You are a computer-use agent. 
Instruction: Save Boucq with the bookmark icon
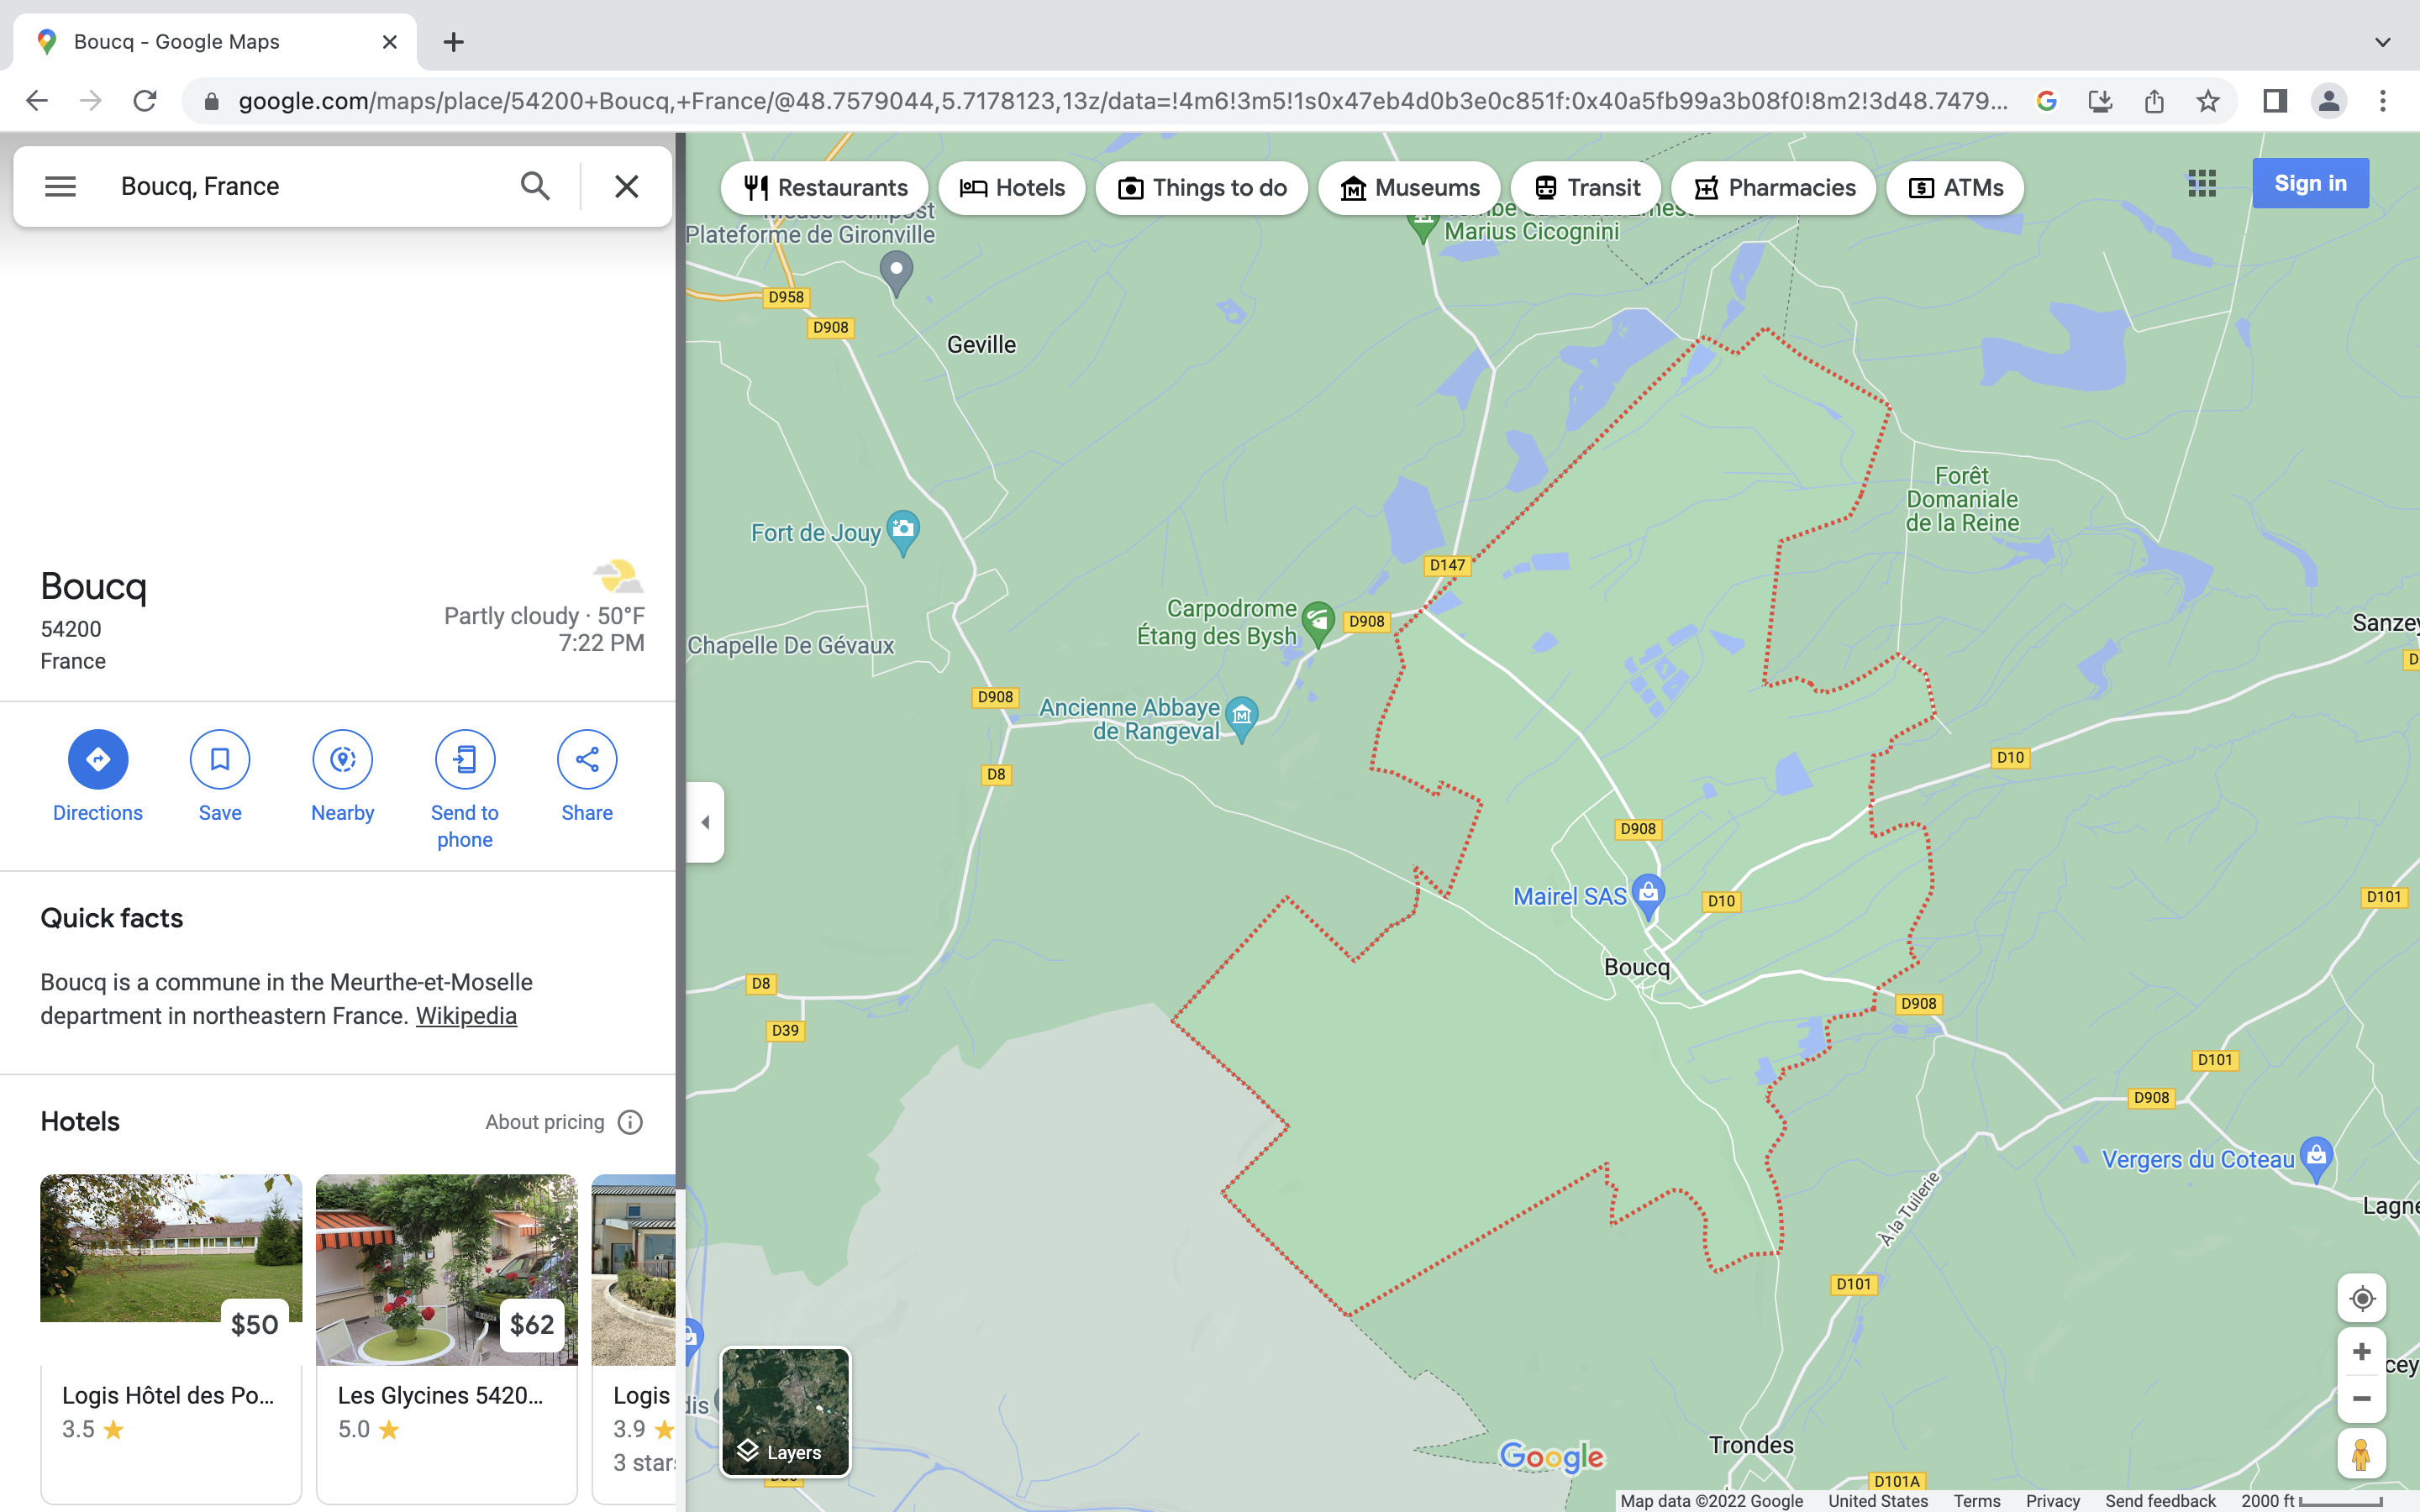[x=220, y=759]
